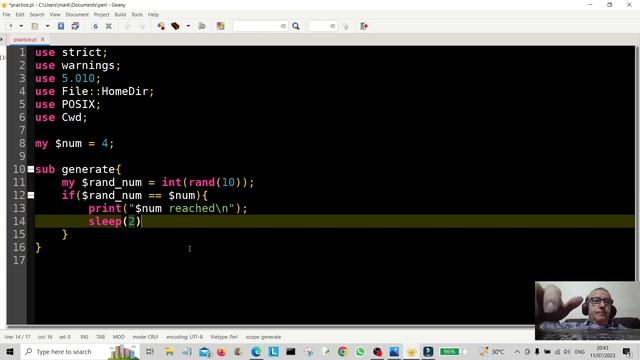This screenshot has height=360, width=640.
Task: Open the Windows Start menu
Action: [x=10, y=351]
